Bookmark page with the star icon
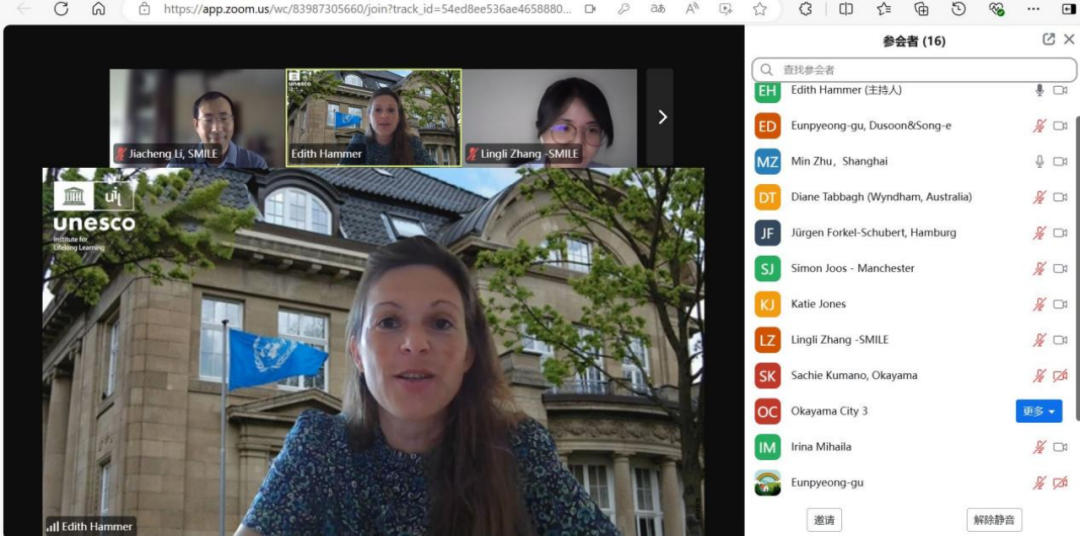This screenshot has width=1080, height=536. click(760, 9)
